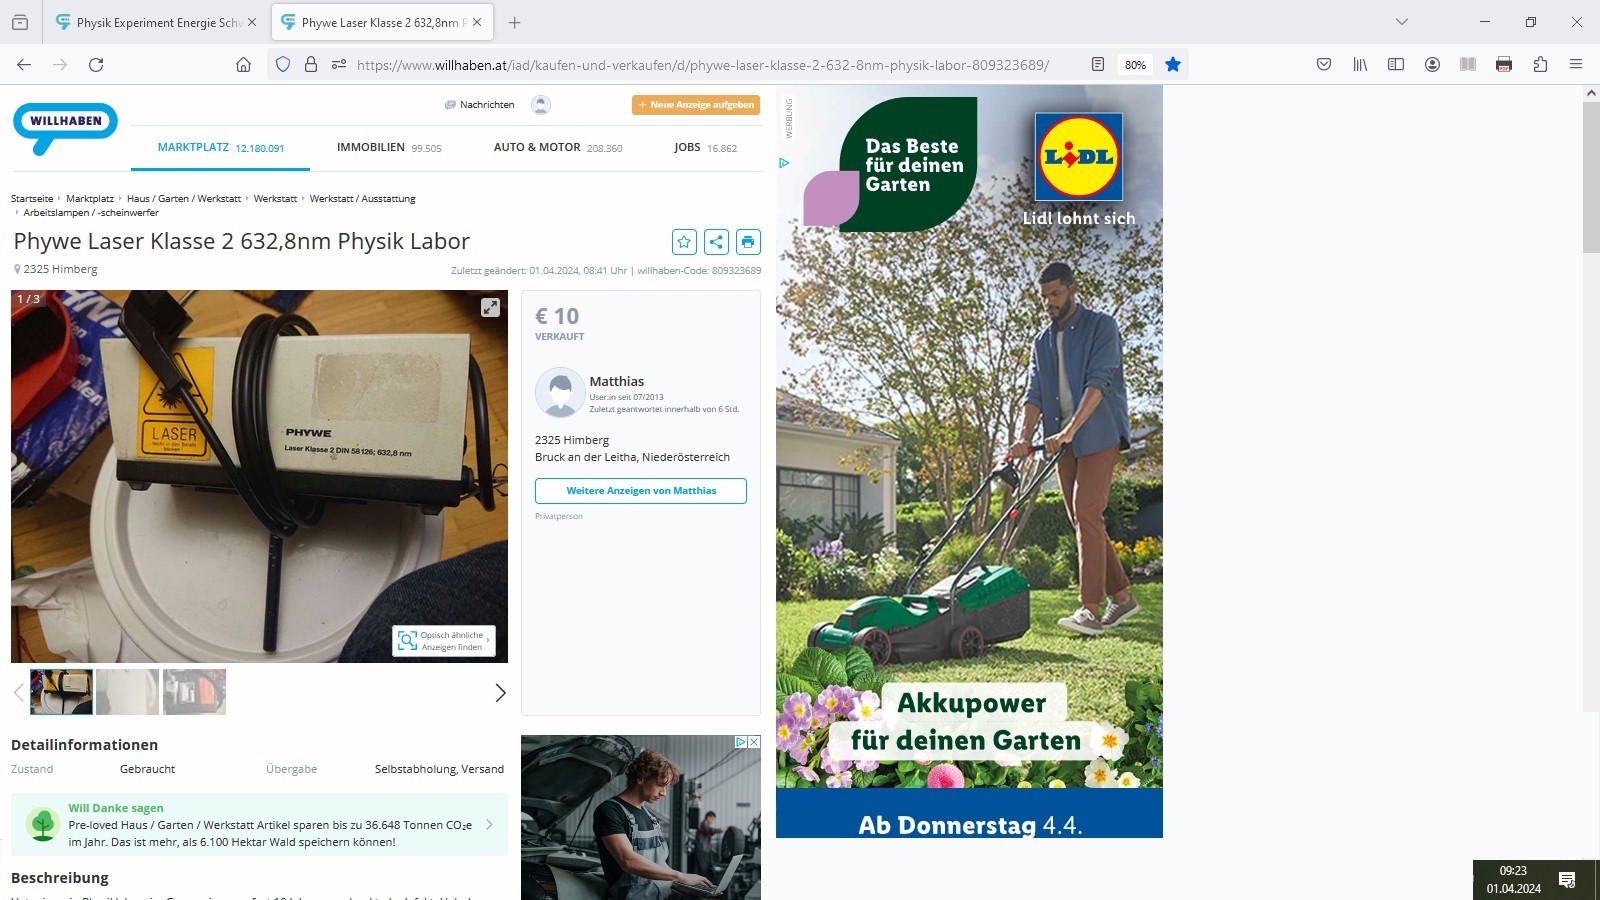Viewport: 1600px width, 900px height.
Task: Select the Marktplatz navigation tab
Action: pos(220,148)
